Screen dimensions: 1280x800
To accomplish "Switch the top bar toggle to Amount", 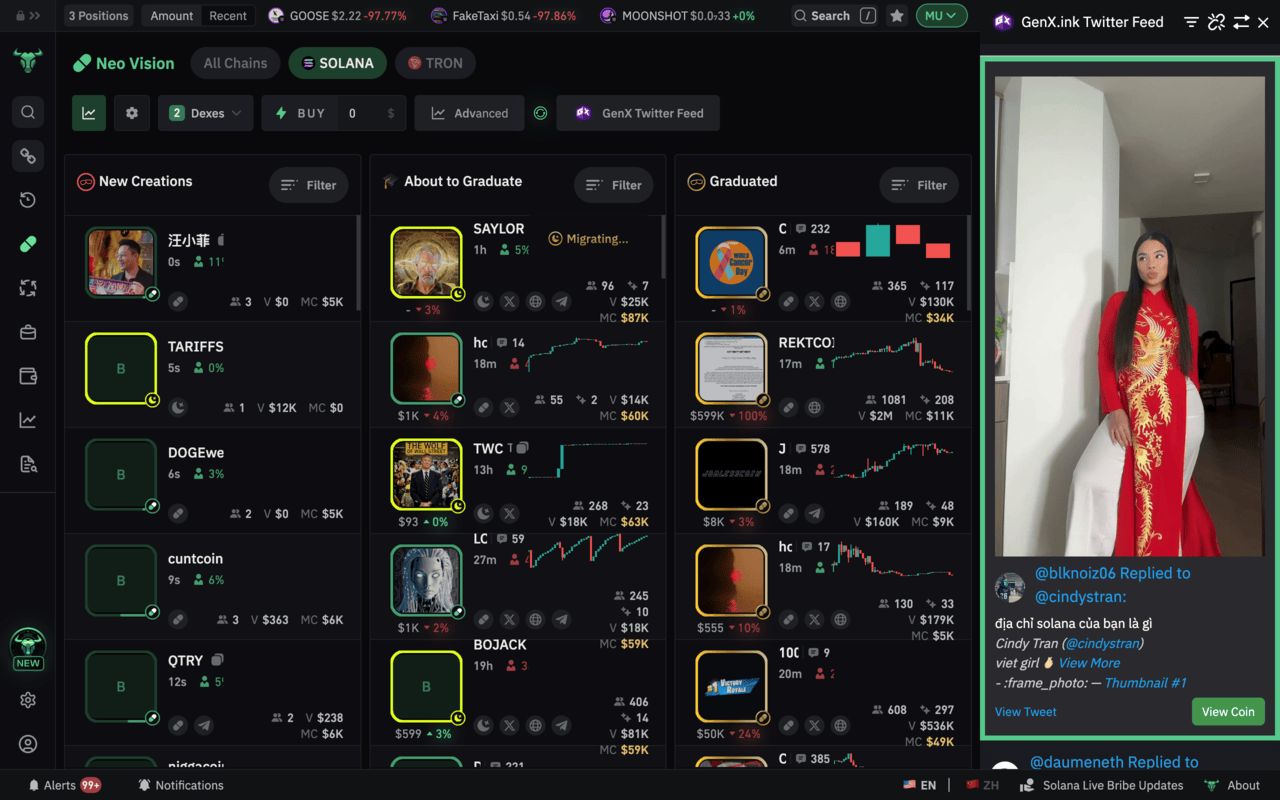I will click(172, 16).
